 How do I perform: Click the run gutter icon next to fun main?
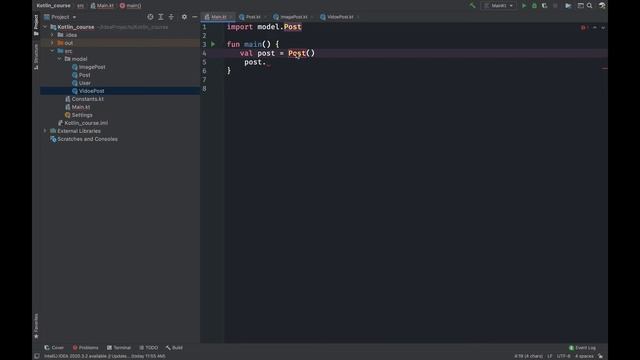click(x=213, y=44)
